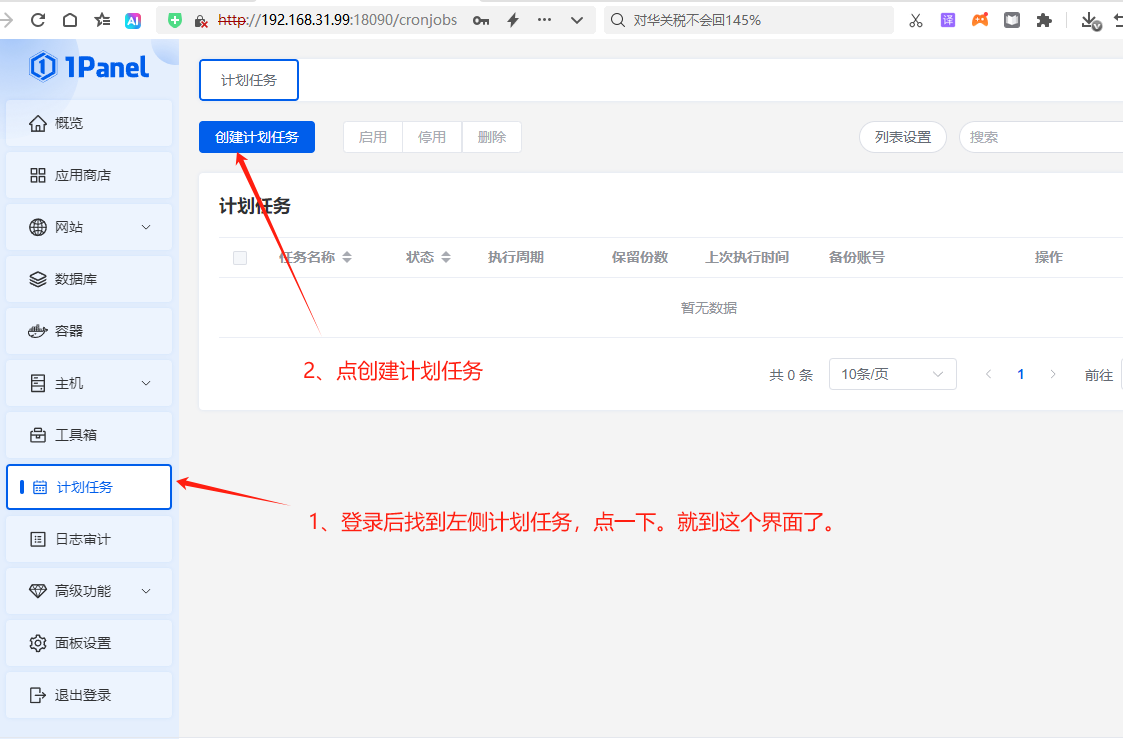
Task: Click the 执行周期 column header
Action: pyautogui.click(x=516, y=257)
